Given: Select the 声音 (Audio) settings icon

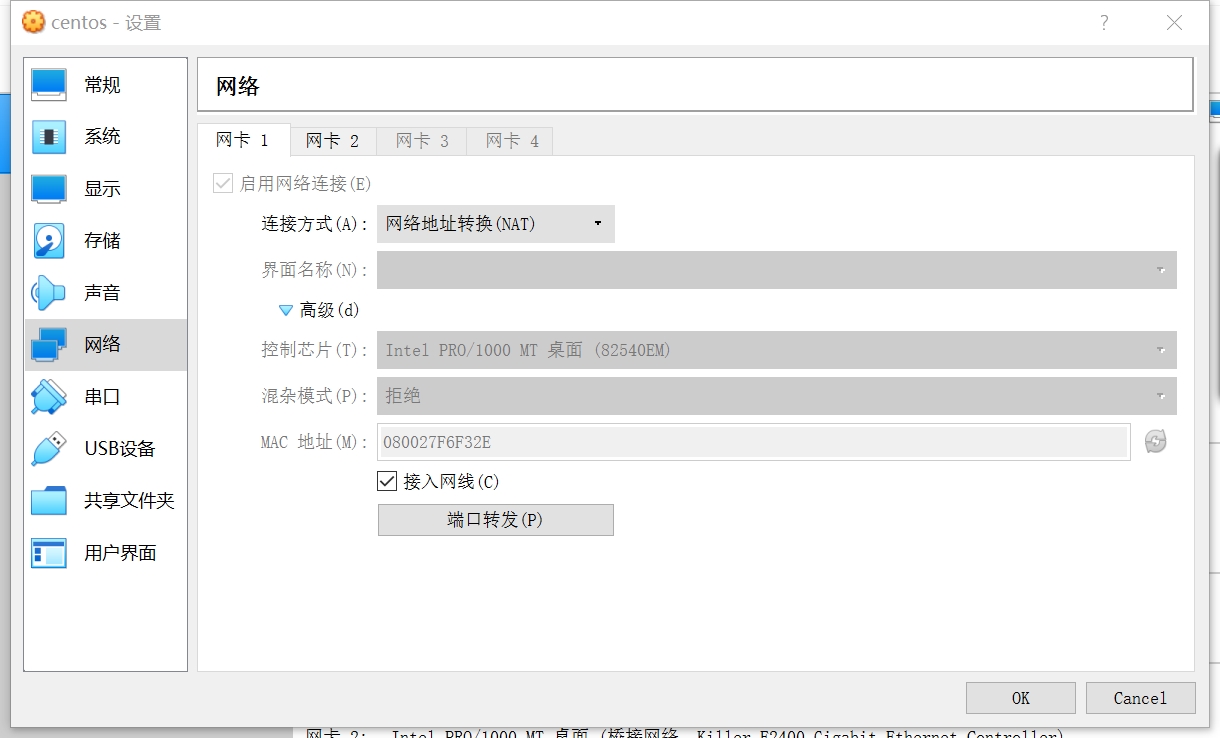Looking at the screenshot, I should (50, 292).
